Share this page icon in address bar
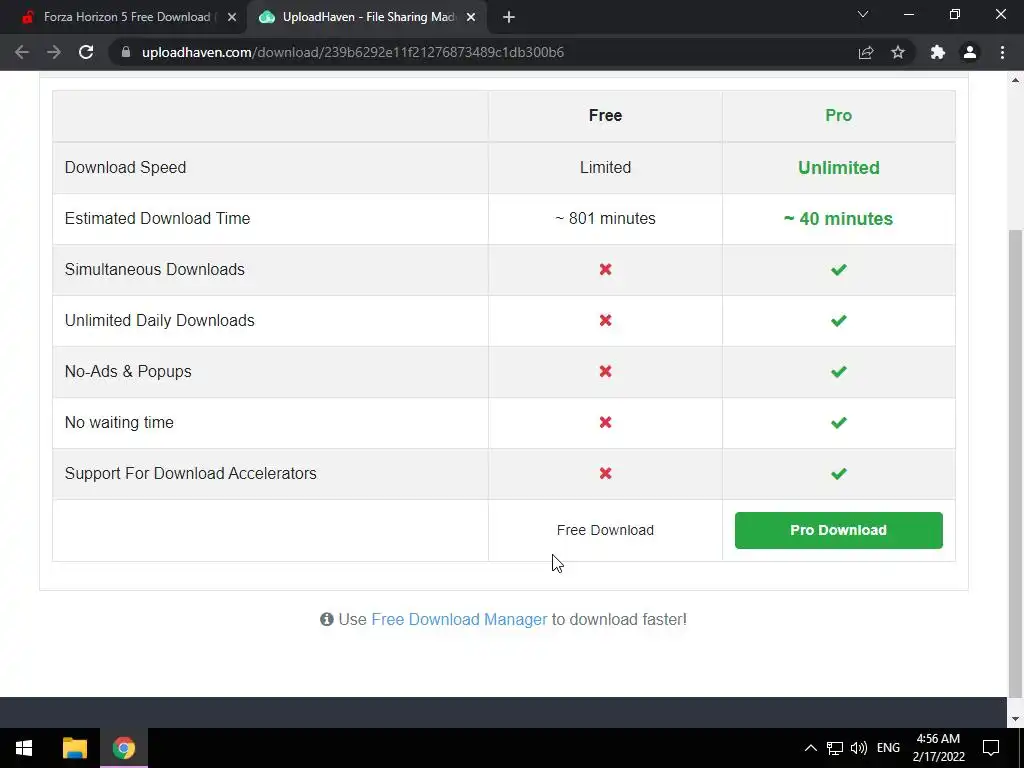Viewport: 1024px width, 768px height. click(x=866, y=52)
